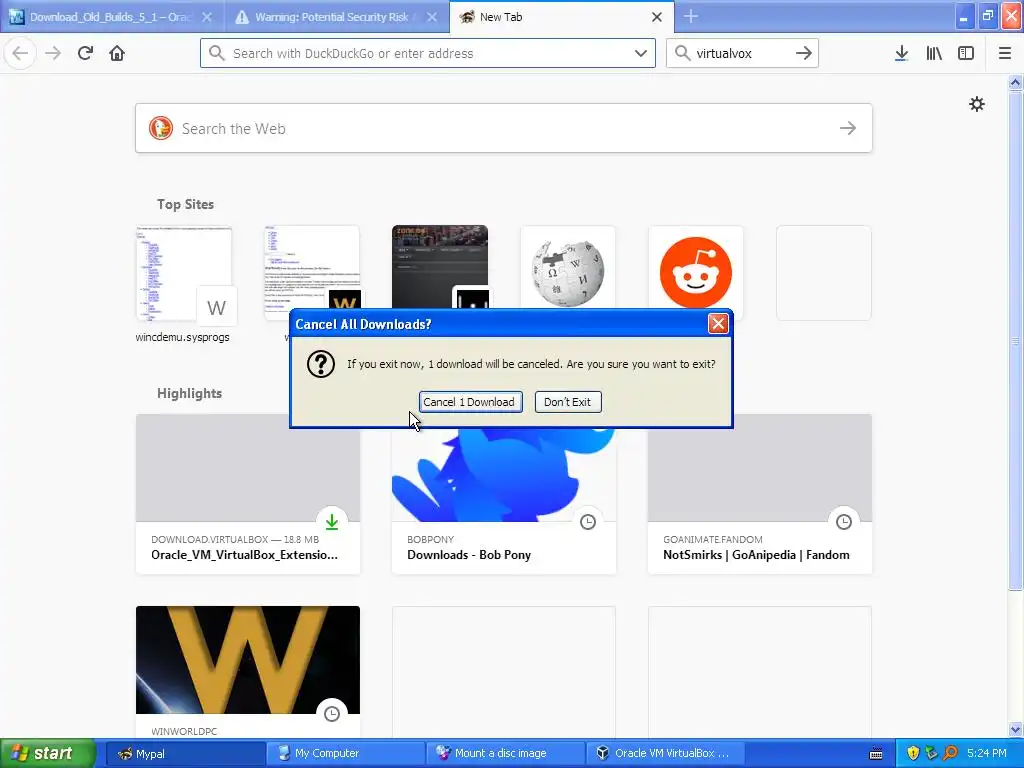
Task: Click the history clock icon on the WinWorldPC card
Action: coord(332,714)
